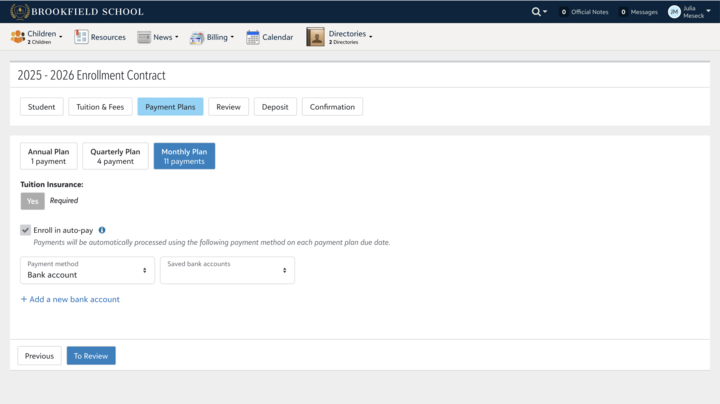Click the To Review button

click(91, 356)
